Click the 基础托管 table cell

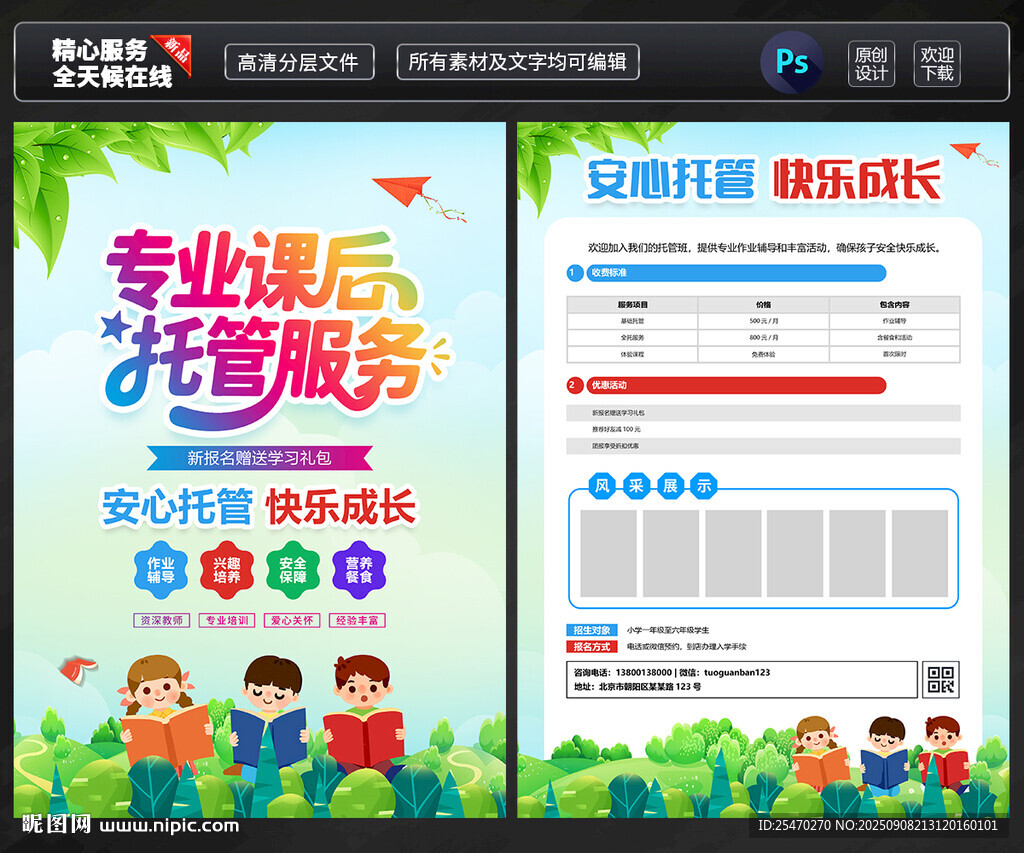click(x=632, y=321)
